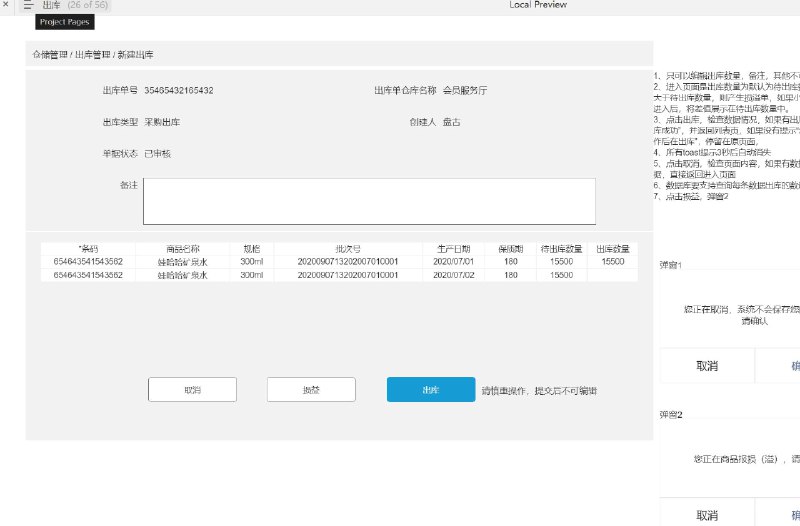800x526 pixels.
Task: Click the order number 35465432165432
Action: tap(179, 90)
